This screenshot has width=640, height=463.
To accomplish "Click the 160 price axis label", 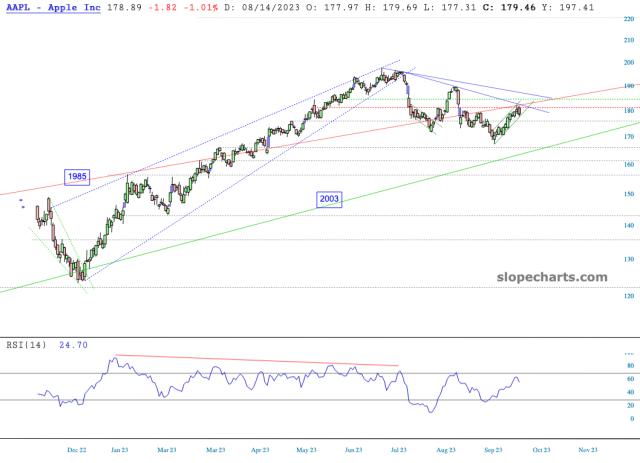I will click(x=629, y=164).
